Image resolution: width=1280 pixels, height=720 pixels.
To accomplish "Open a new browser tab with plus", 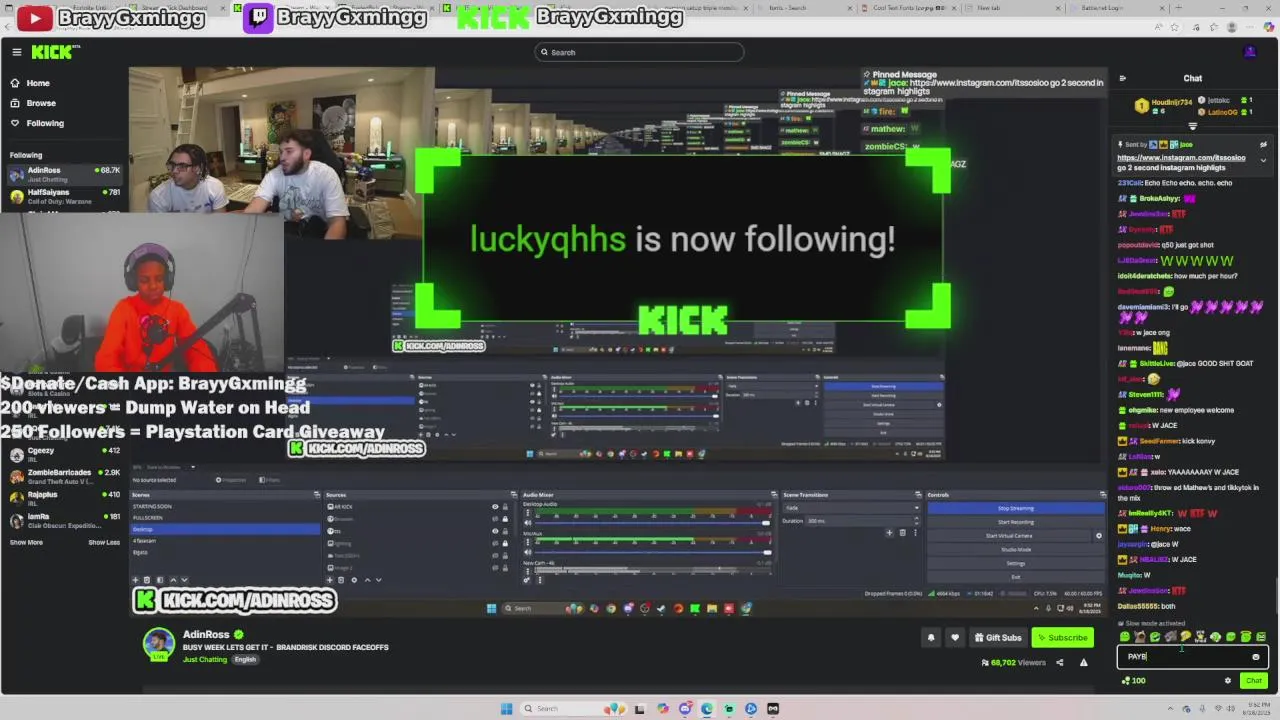I will (1178, 8).
